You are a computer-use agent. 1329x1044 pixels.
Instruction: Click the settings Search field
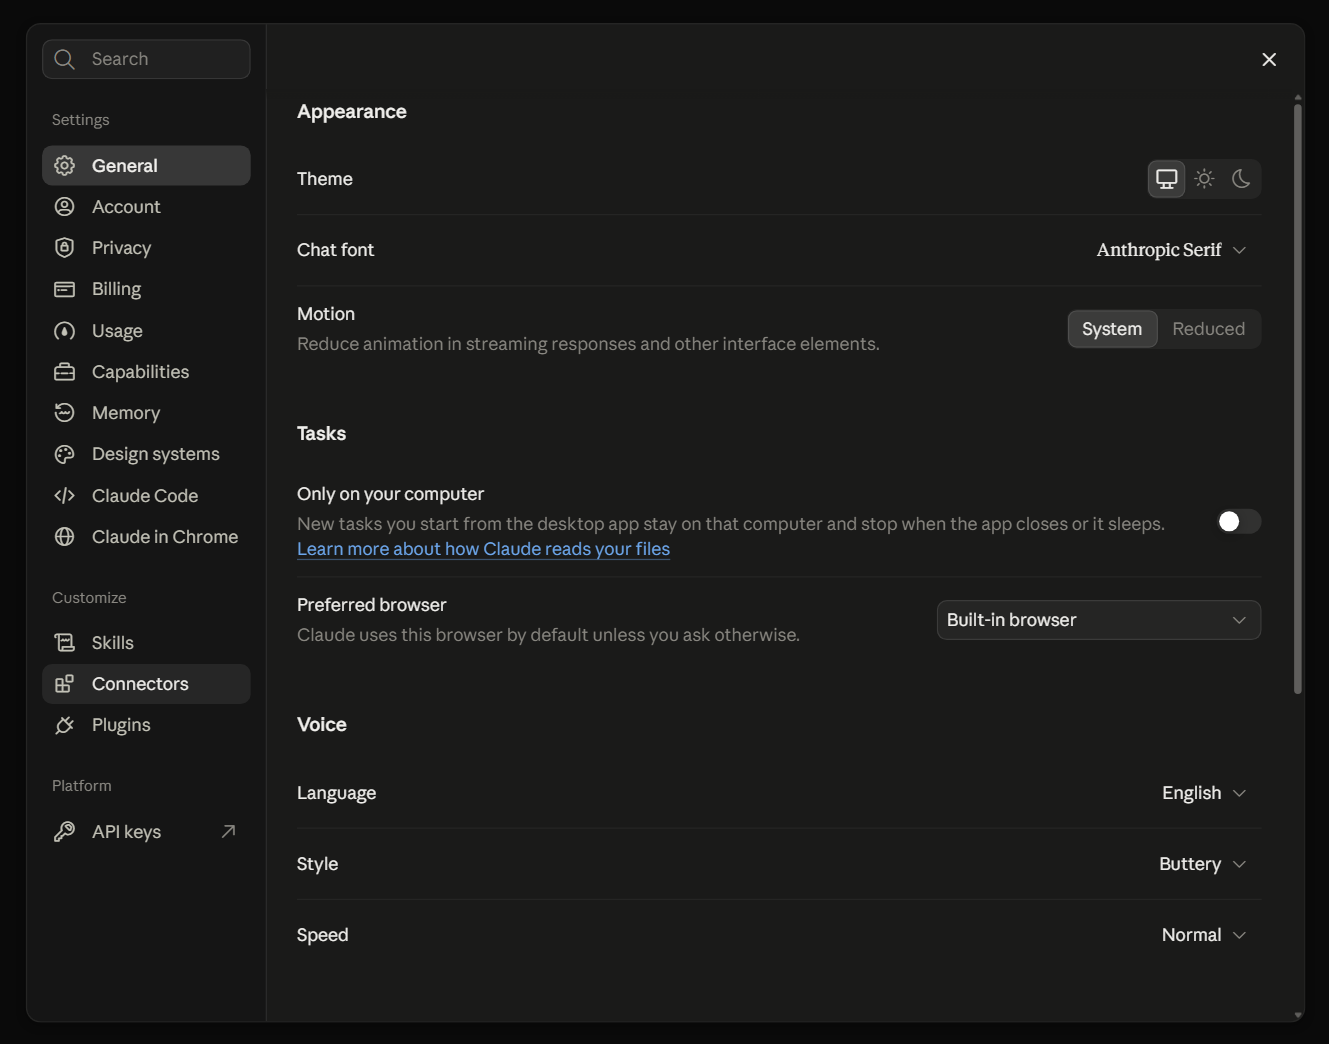(146, 59)
